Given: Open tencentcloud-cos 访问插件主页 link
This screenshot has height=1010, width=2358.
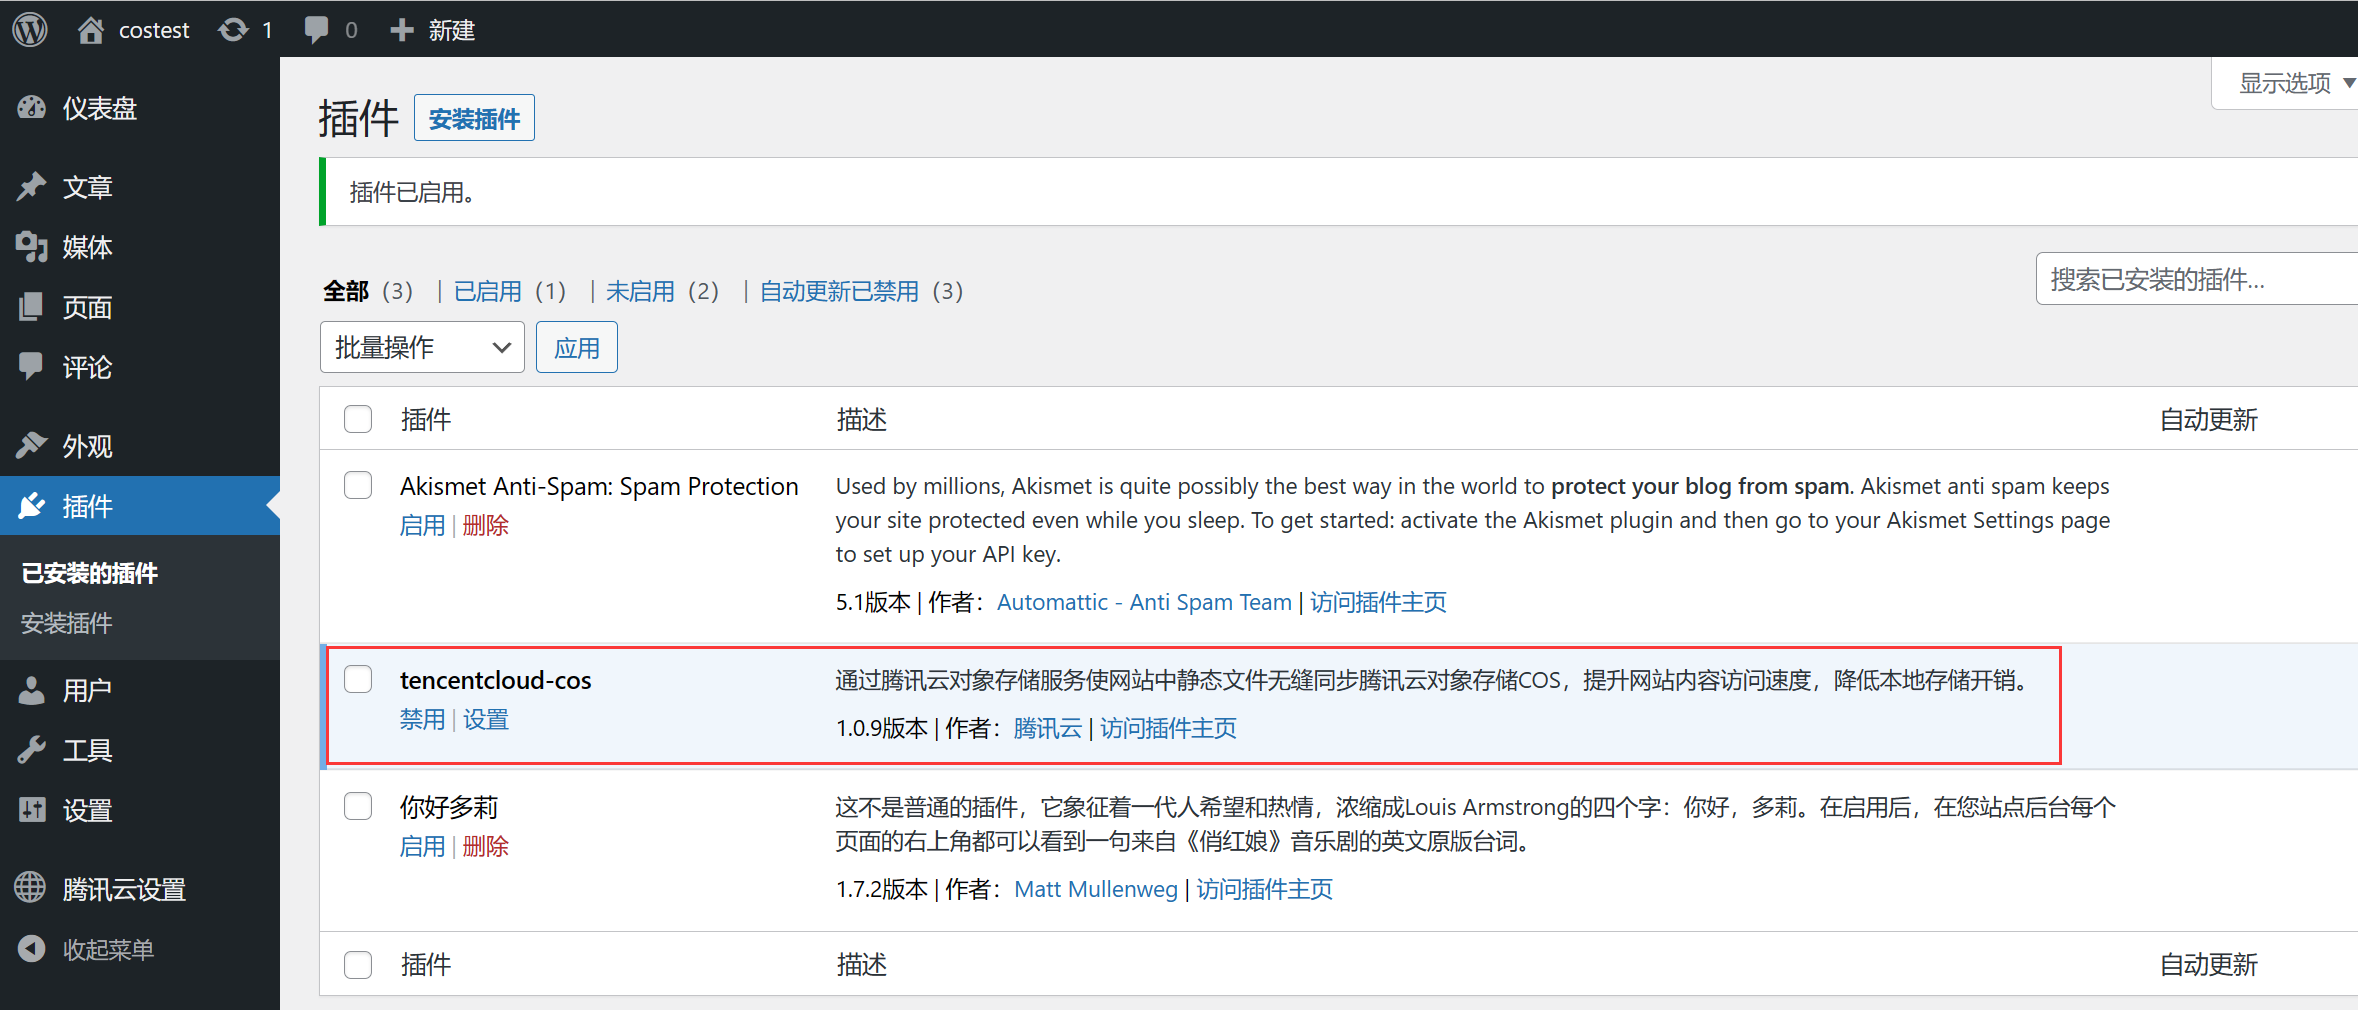Looking at the screenshot, I should (1168, 728).
